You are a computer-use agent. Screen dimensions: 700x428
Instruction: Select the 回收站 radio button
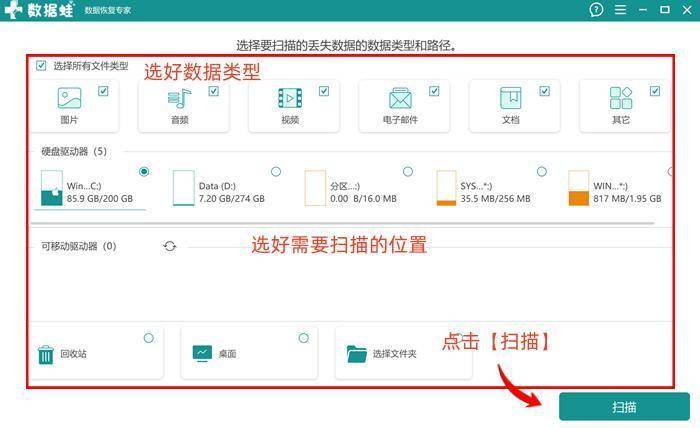tap(149, 338)
